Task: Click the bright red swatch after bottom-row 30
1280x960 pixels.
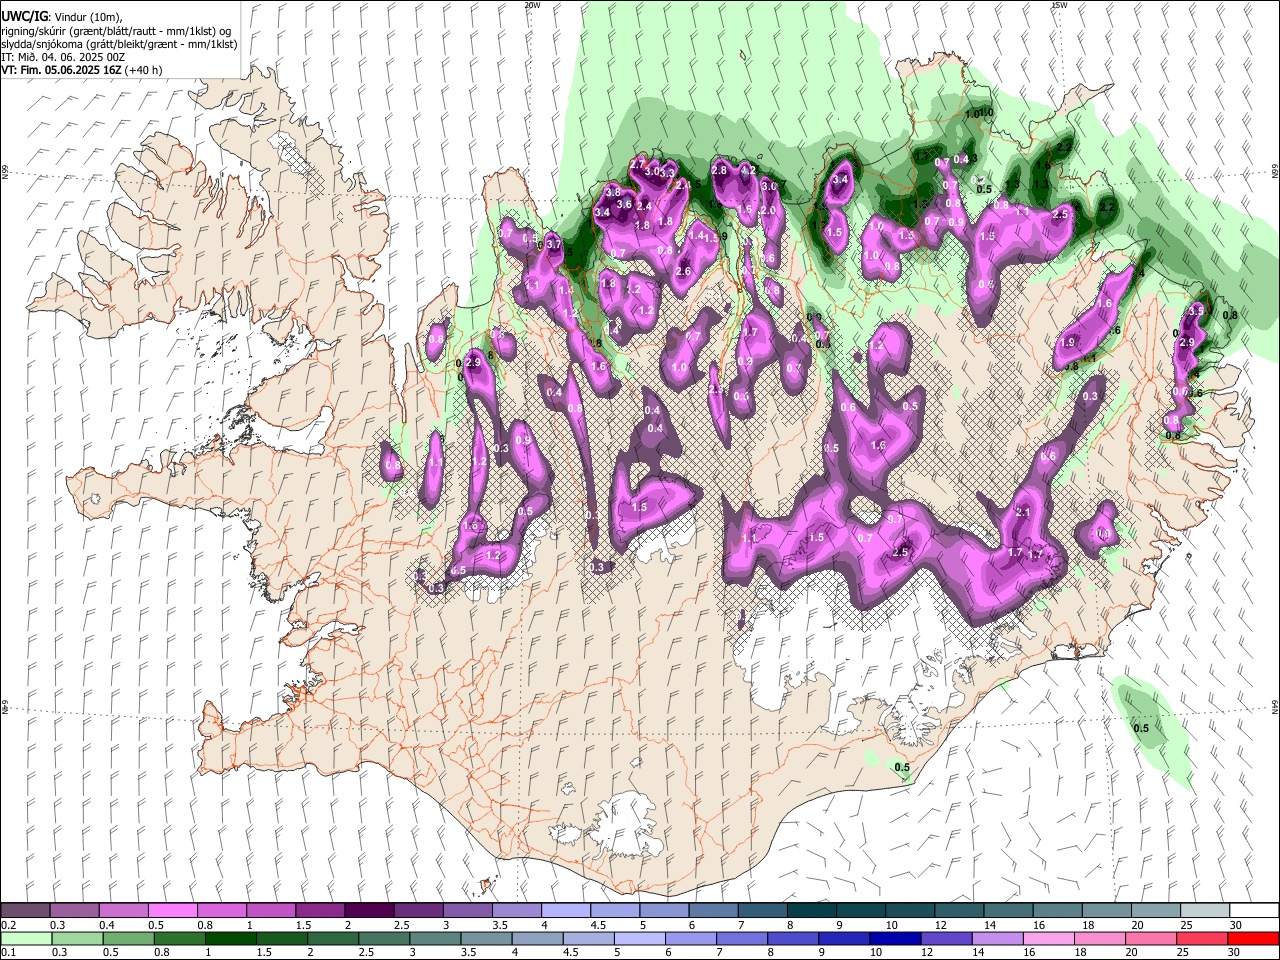Action: click(x=1254, y=938)
